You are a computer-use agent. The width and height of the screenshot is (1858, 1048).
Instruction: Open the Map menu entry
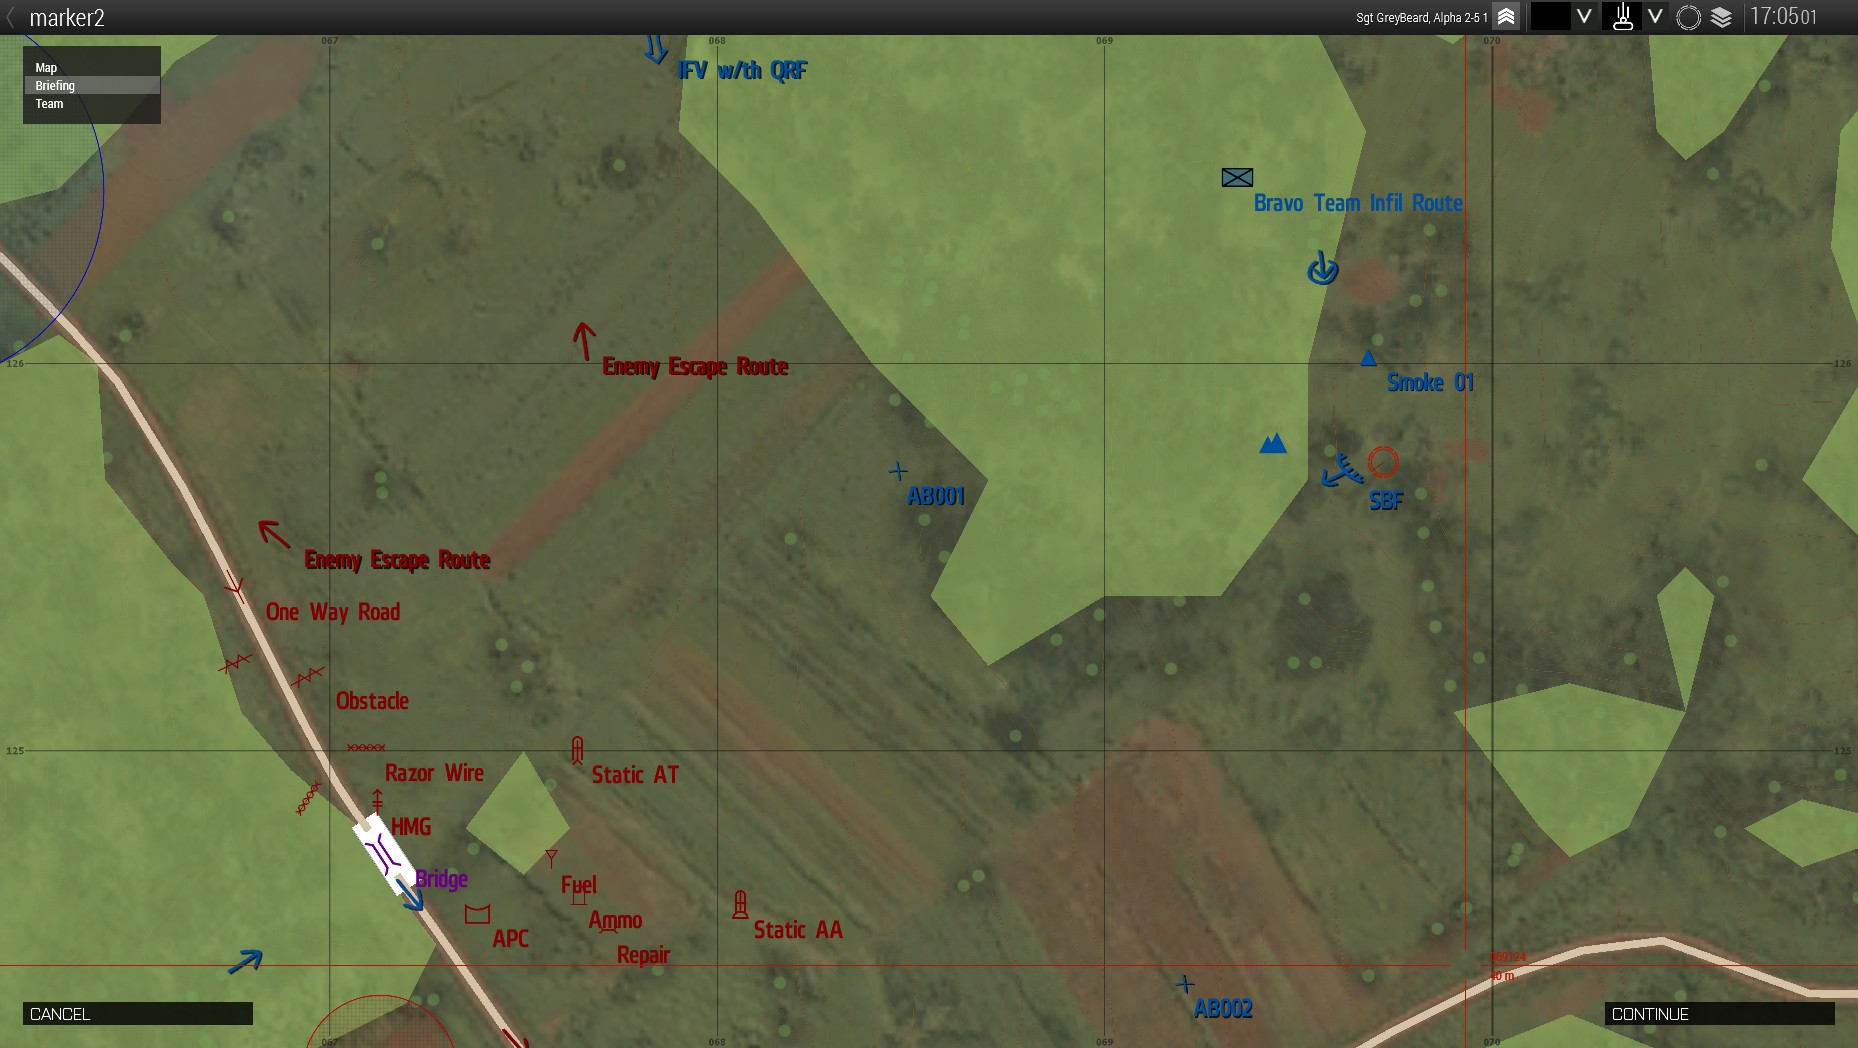coord(92,68)
